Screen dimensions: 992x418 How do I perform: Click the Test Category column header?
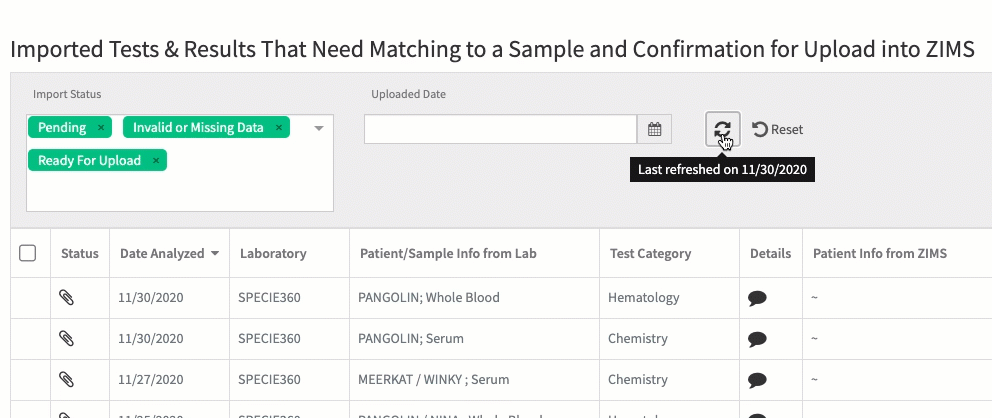point(650,254)
